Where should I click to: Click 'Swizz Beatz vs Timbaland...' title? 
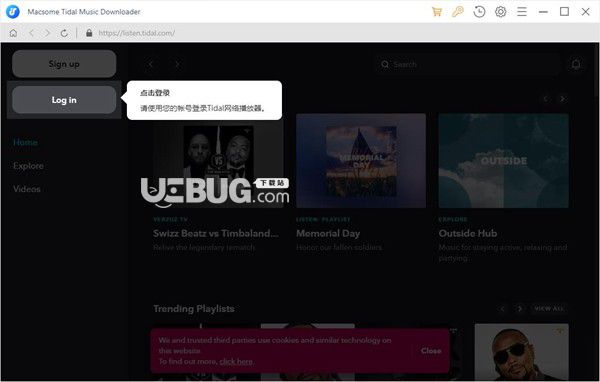[x=216, y=233]
